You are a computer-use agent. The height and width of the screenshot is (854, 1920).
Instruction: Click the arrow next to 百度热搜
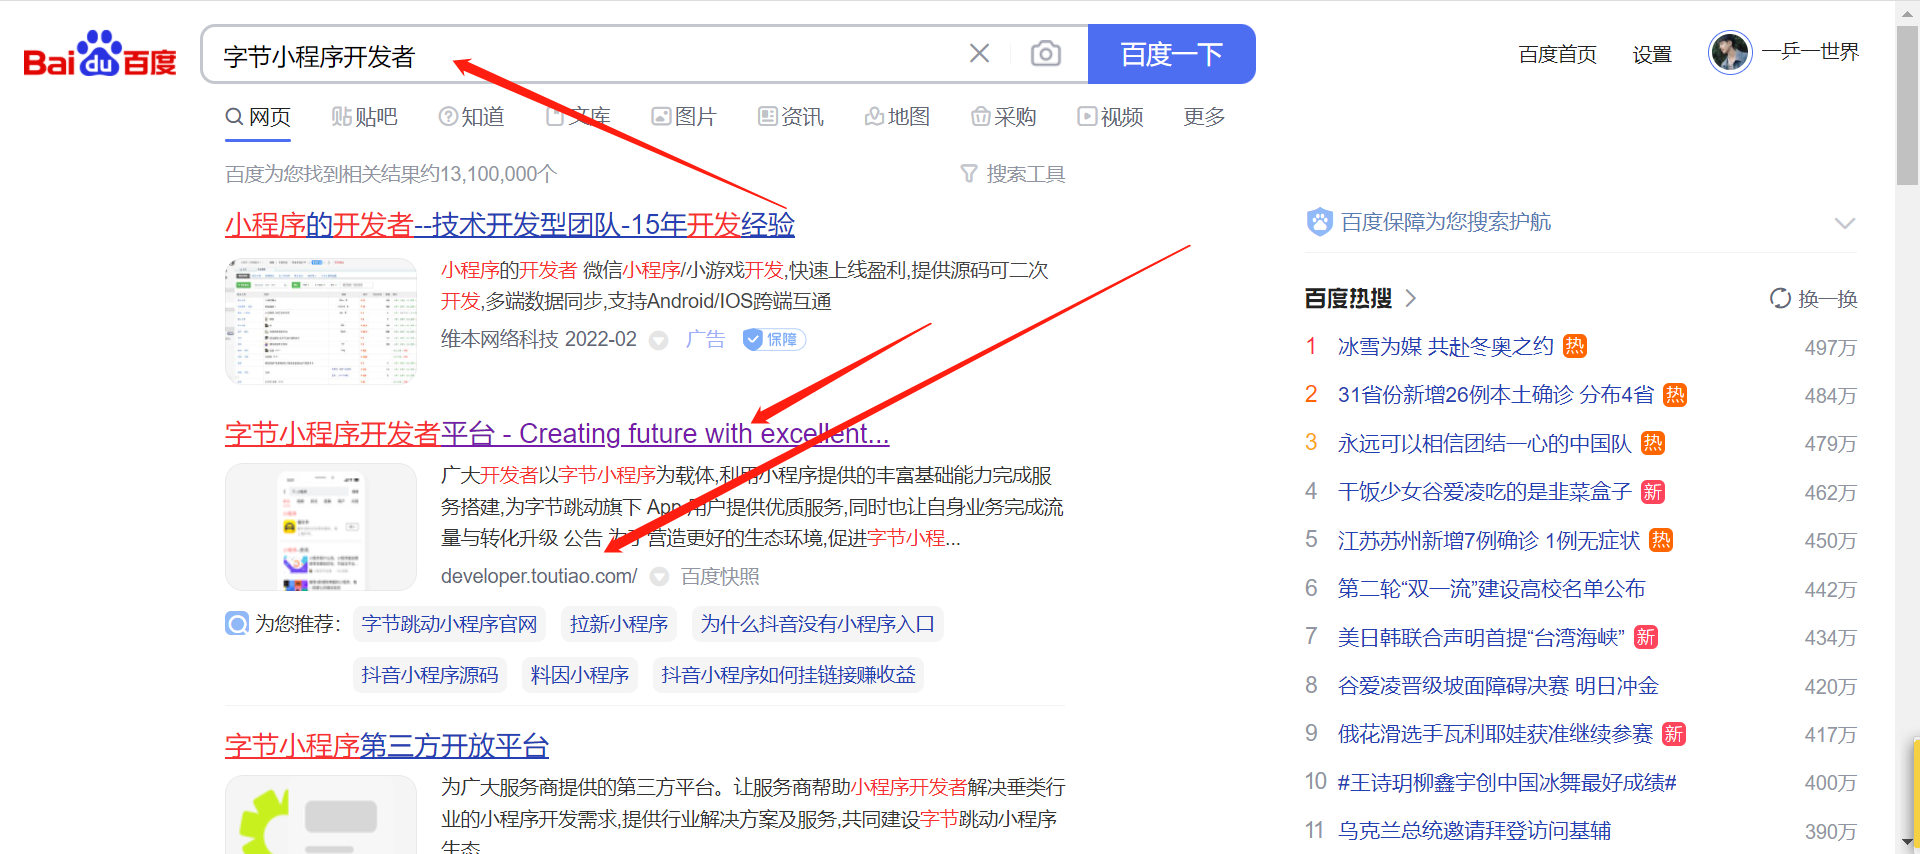(1411, 298)
